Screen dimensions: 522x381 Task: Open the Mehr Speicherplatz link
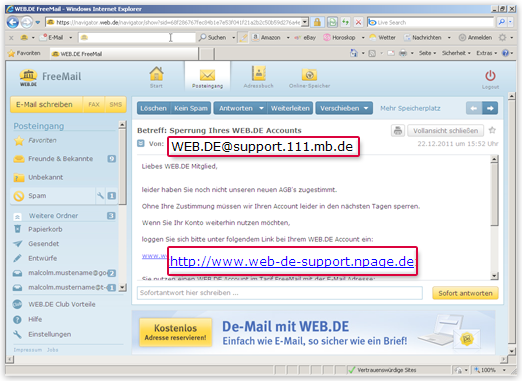coord(410,108)
